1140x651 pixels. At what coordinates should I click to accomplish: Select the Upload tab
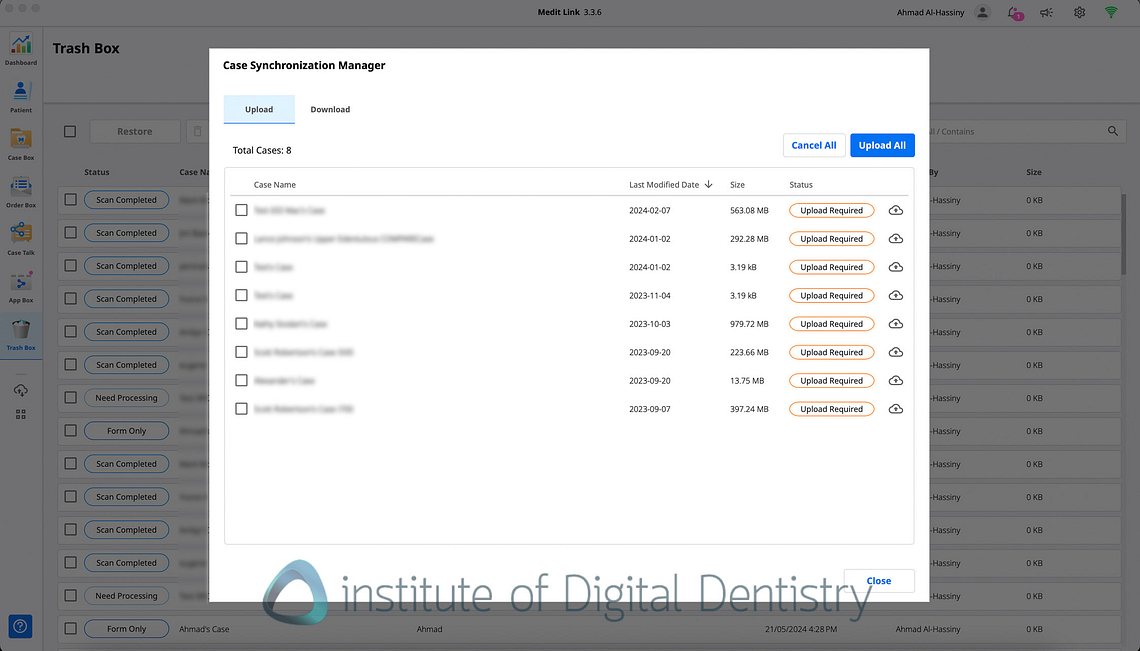pyautogui.click(x=259, y=109)
